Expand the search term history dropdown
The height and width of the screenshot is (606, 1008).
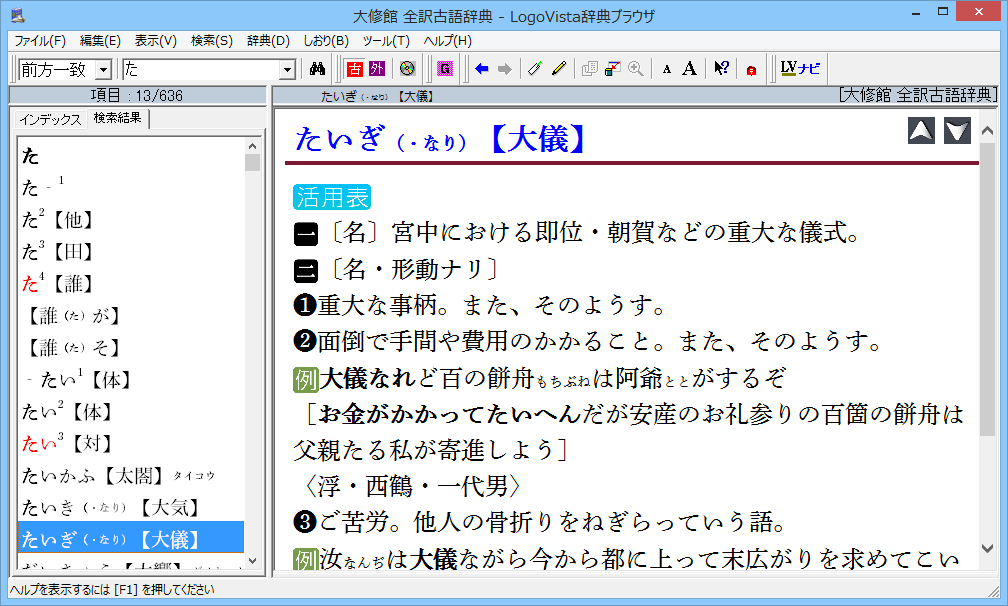pos(287,69)
